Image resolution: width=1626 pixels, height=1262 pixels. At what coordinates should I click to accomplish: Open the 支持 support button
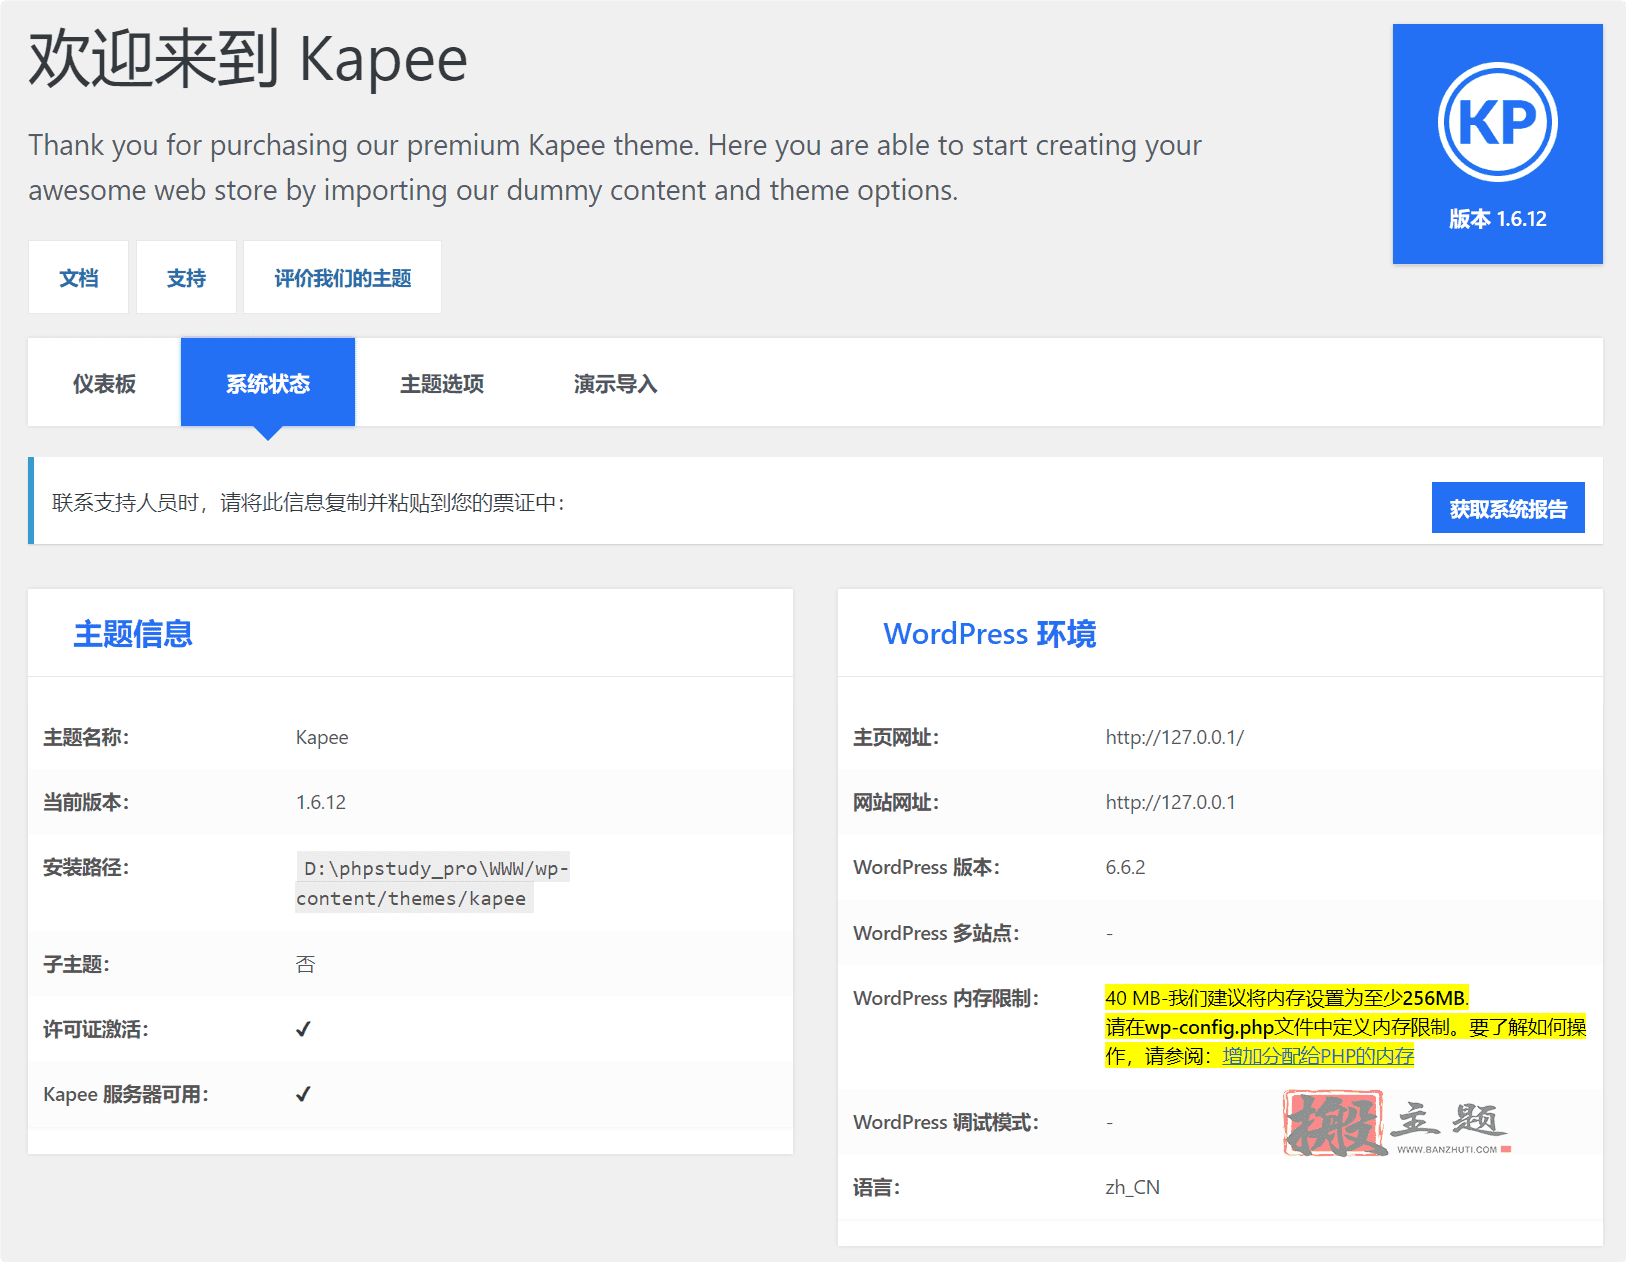(186, 278)
